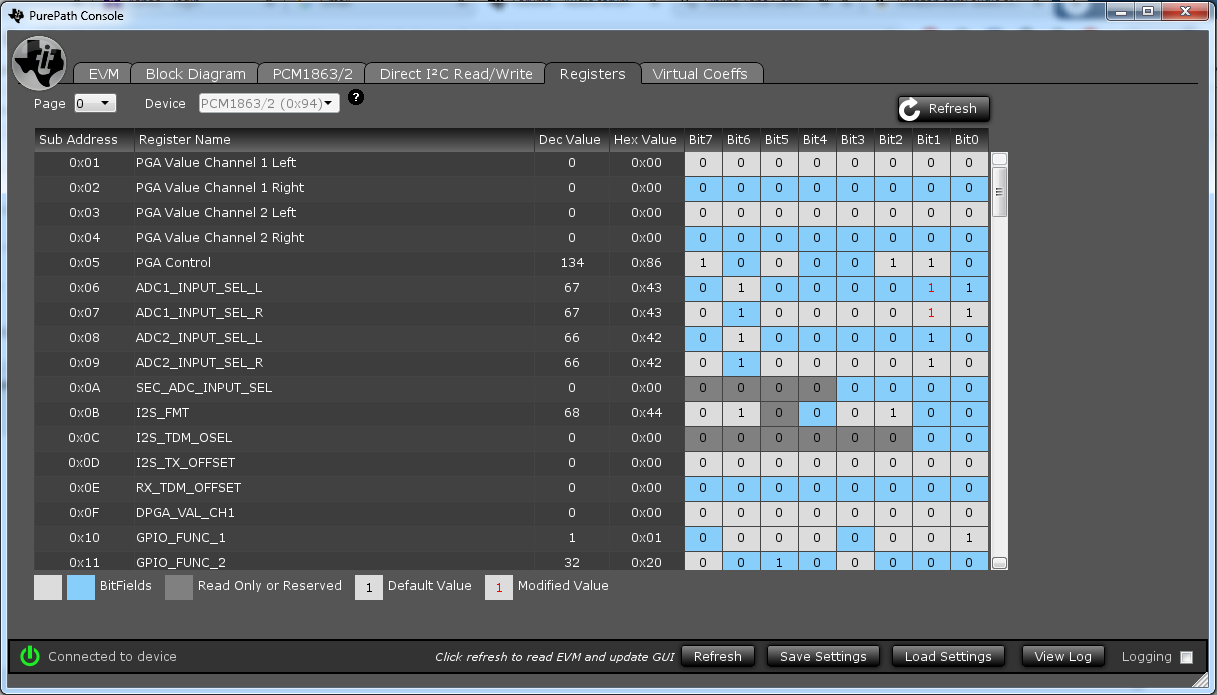Click the scrollbar up arrow of register table
The image size is (1217, 695).
(999, 158)
